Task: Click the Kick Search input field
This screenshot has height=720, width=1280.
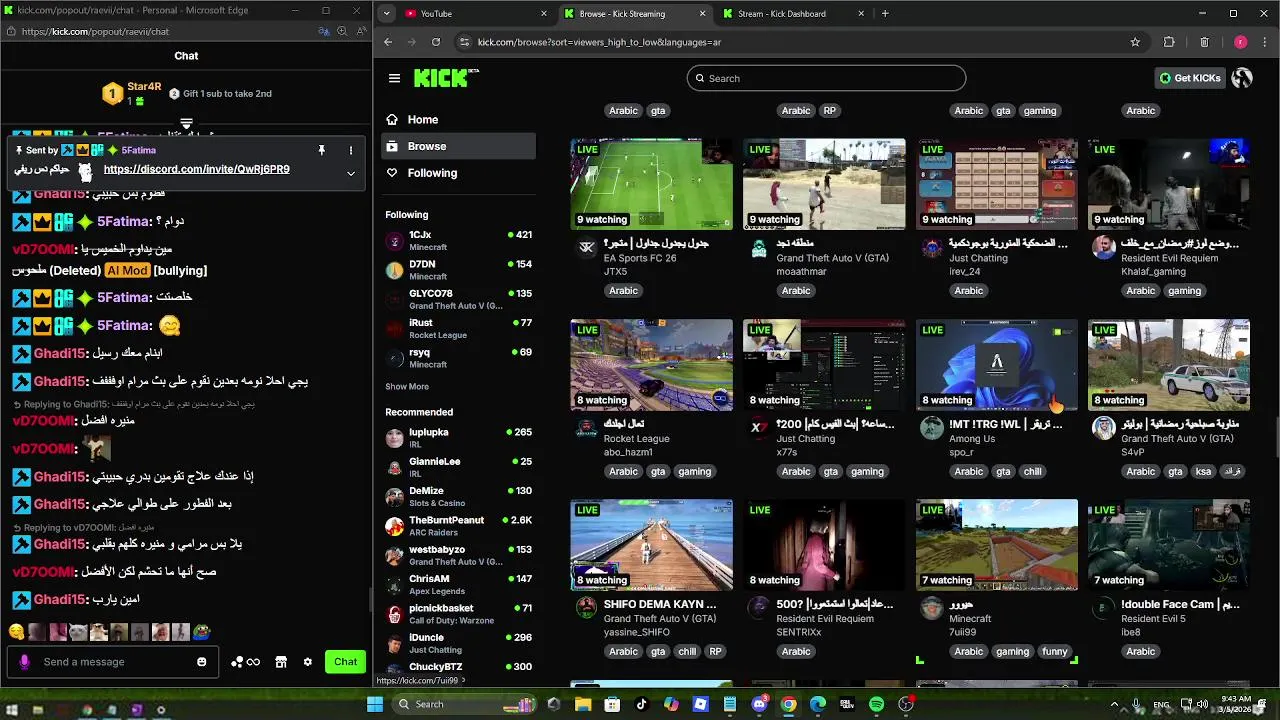Action: (x=826, y=78)
